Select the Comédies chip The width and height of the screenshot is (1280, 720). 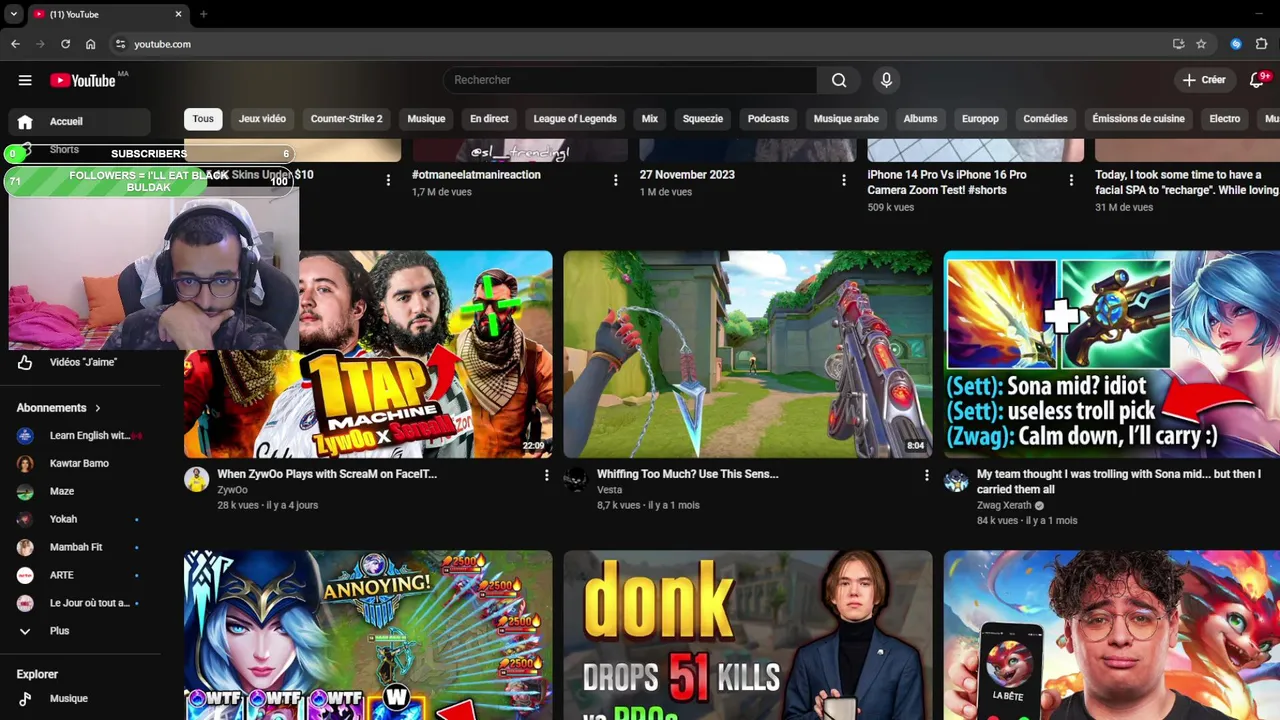1045,119
